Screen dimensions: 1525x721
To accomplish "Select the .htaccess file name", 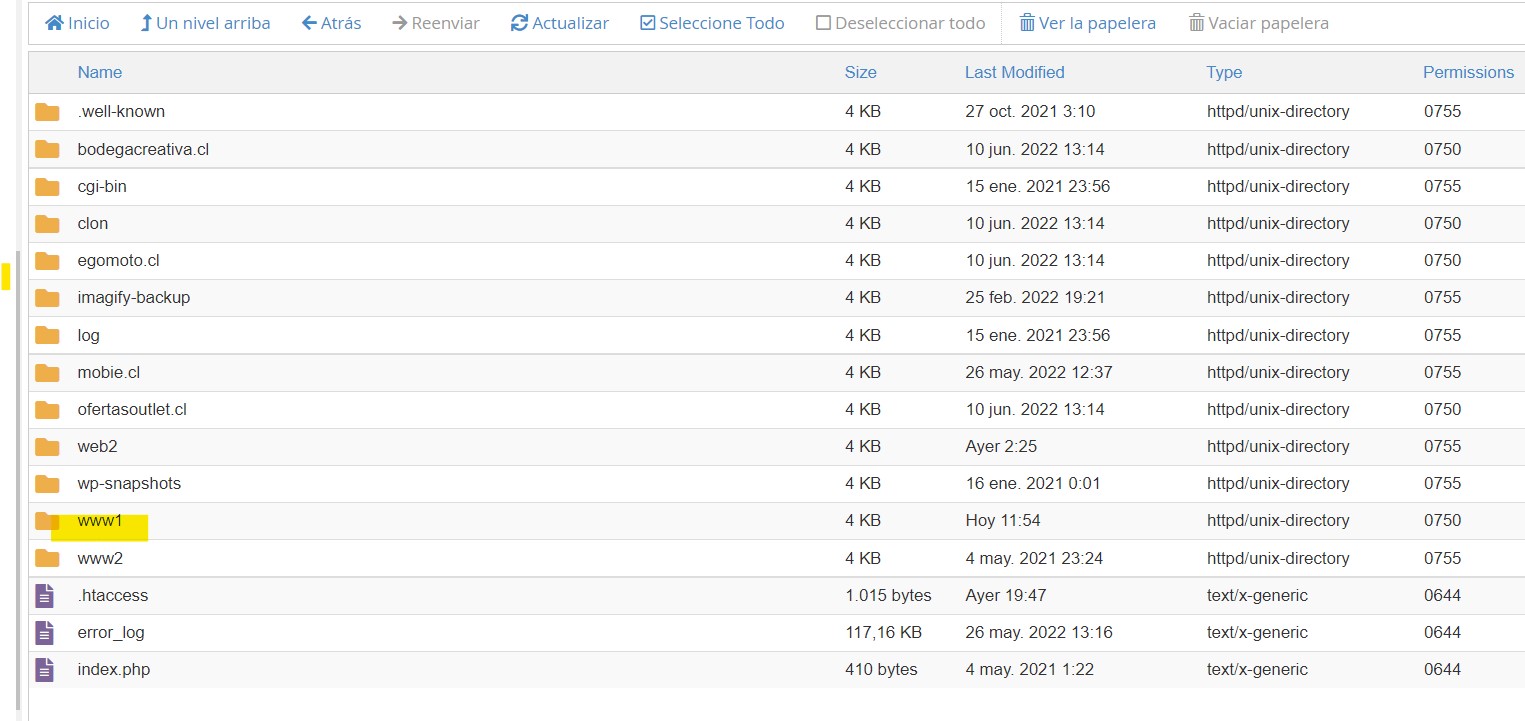I will click(x=113, y=595).
